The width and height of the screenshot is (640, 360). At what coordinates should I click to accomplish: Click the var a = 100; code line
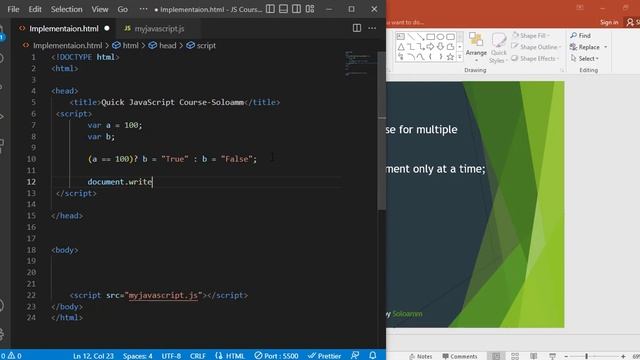click(x=115, y=125)
